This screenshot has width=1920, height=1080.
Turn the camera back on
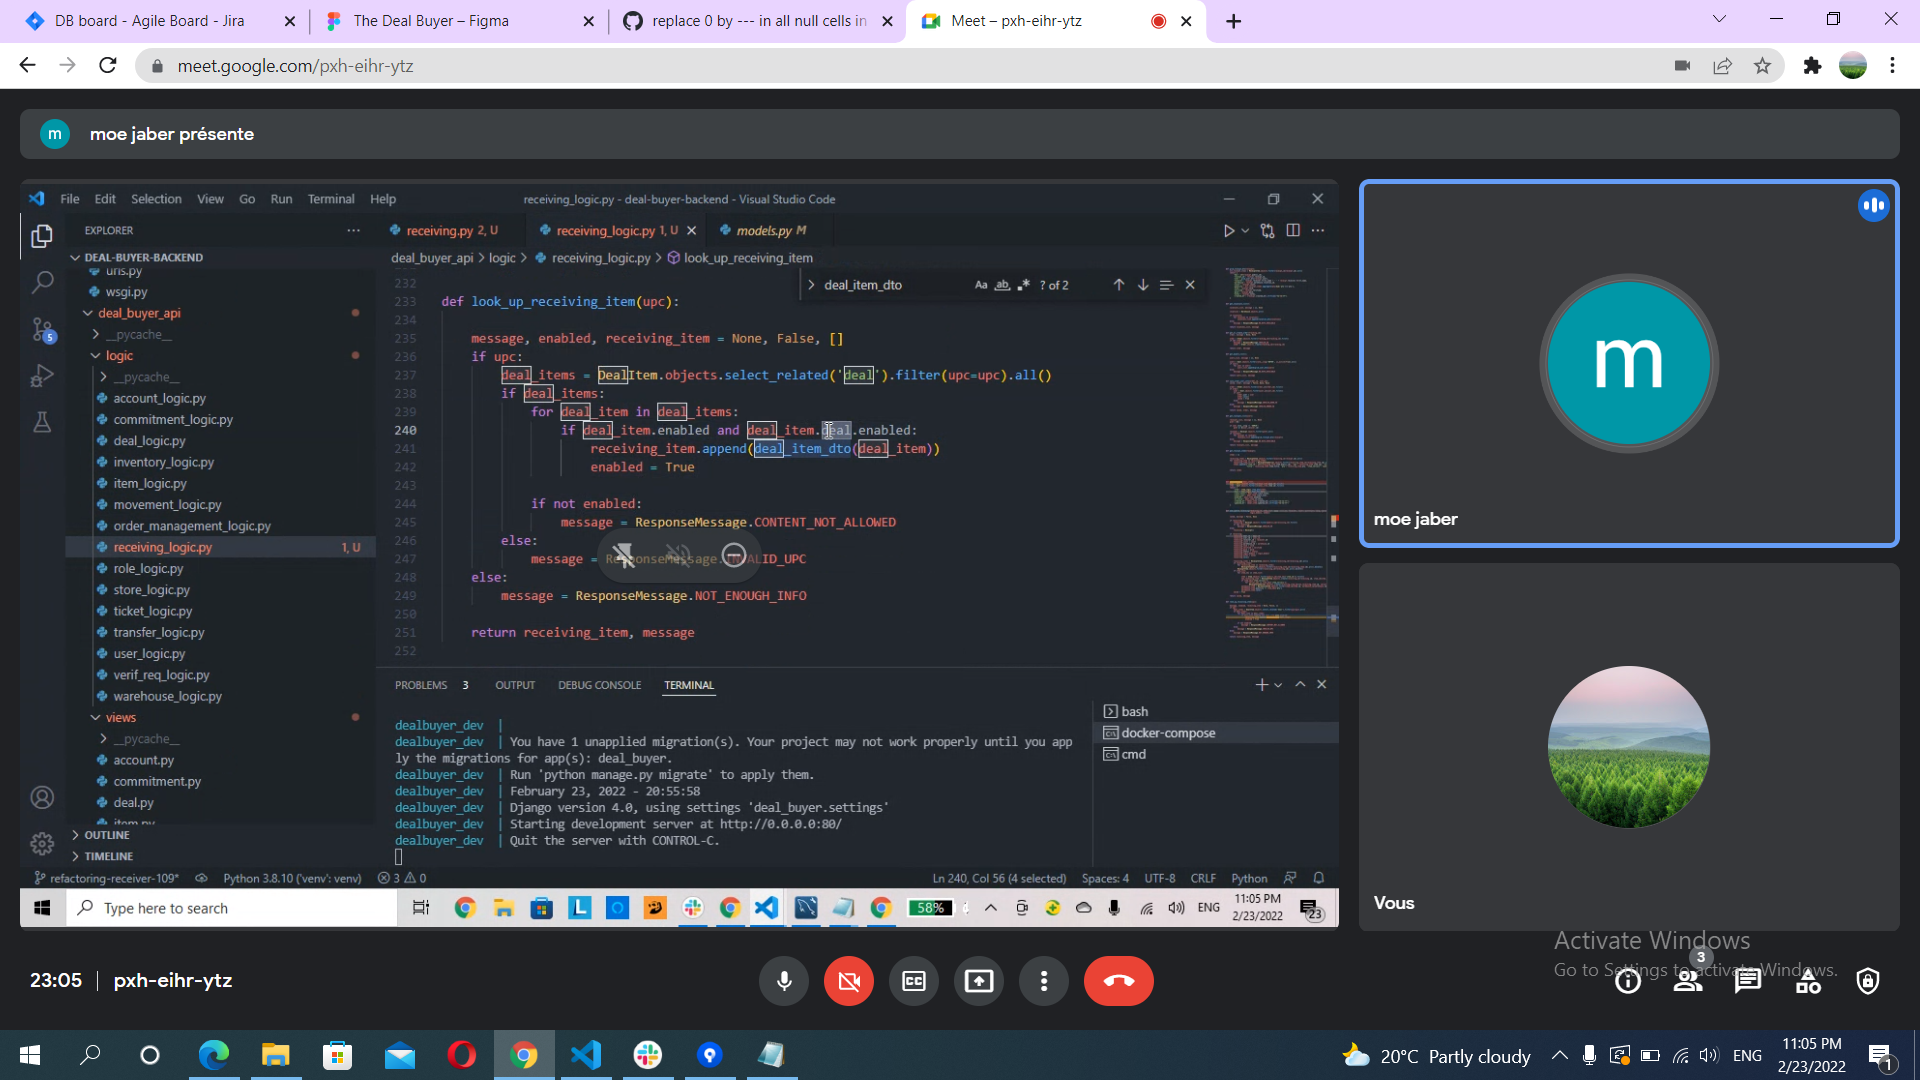tap(848, 981)
